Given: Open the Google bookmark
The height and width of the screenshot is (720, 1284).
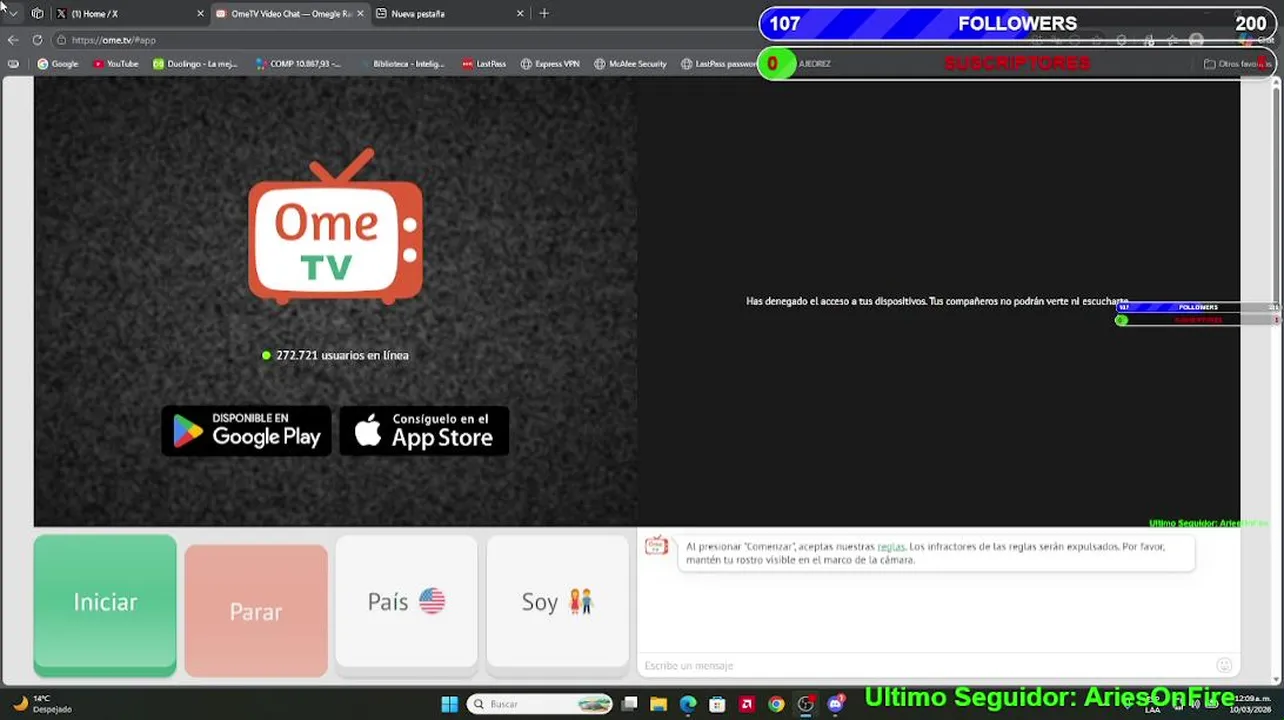Looking at the screenshot, I should click(x=58, y=64).
